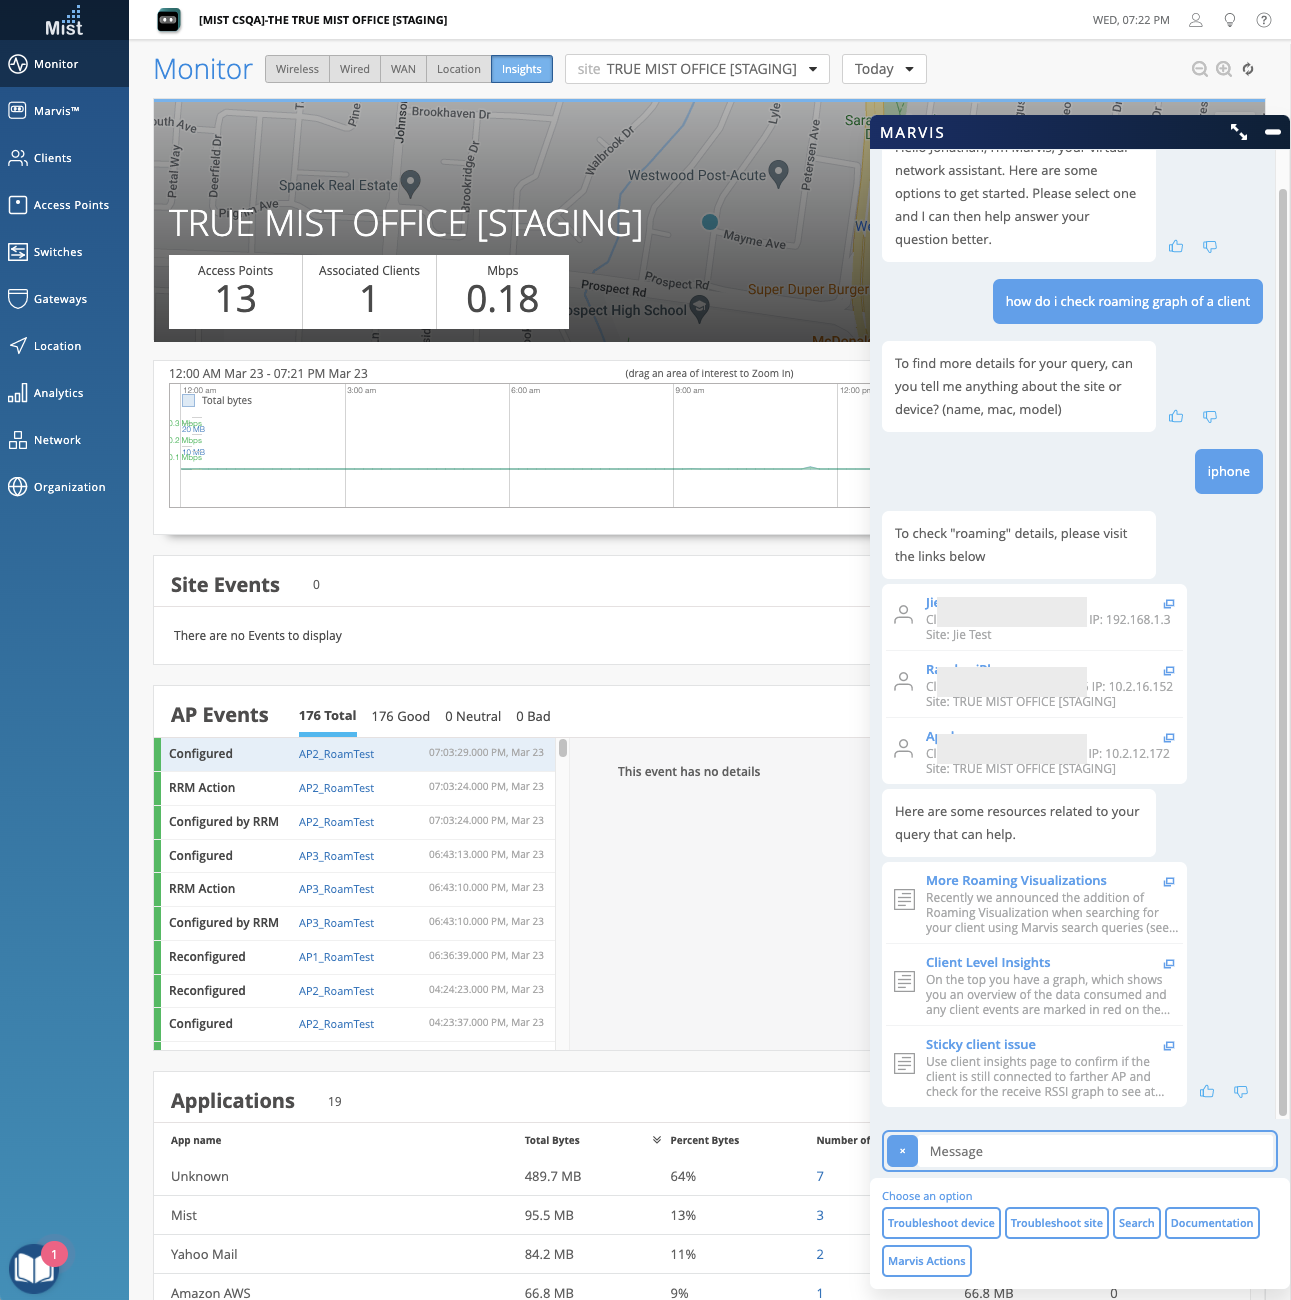Open Marvis in the left sidebar
The width and height of the screenshot is (1291, 1300).
[x=56, y=111]
